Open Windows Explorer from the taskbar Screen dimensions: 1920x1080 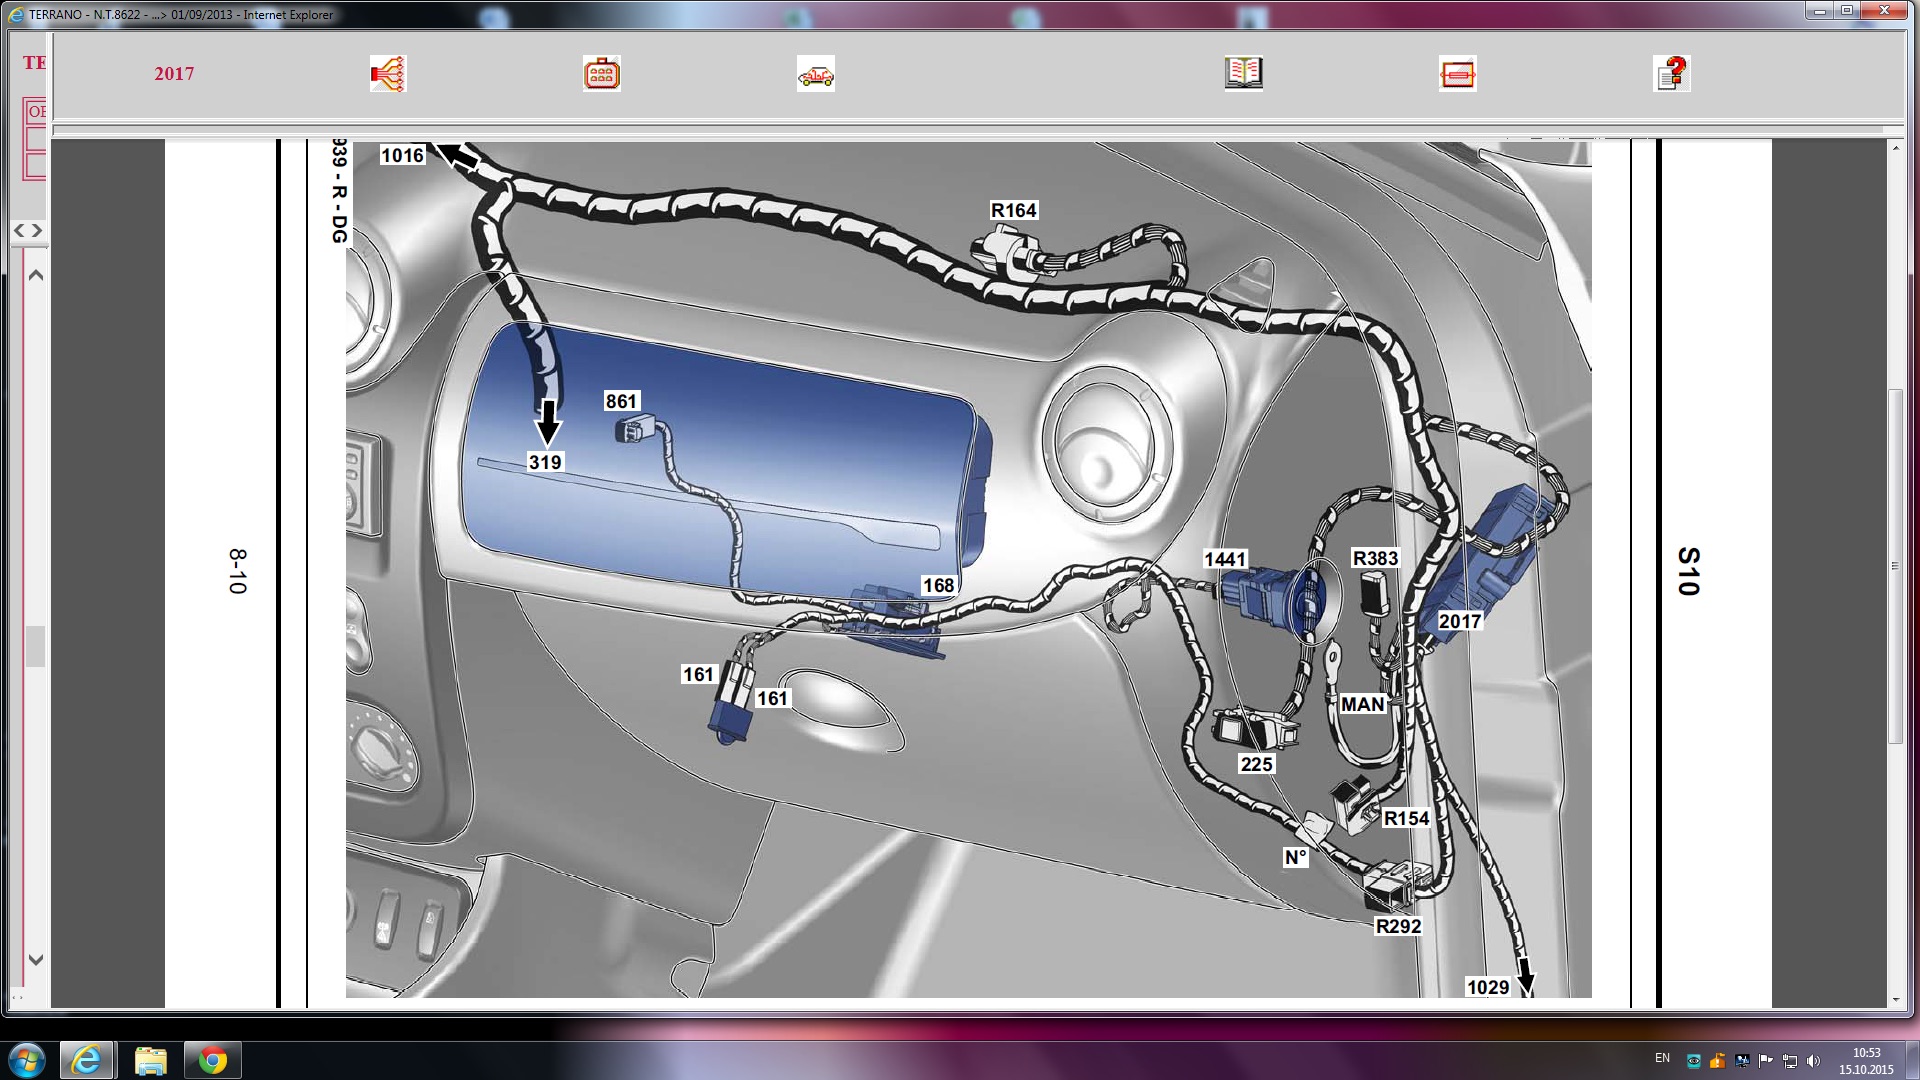point(150,1060)
